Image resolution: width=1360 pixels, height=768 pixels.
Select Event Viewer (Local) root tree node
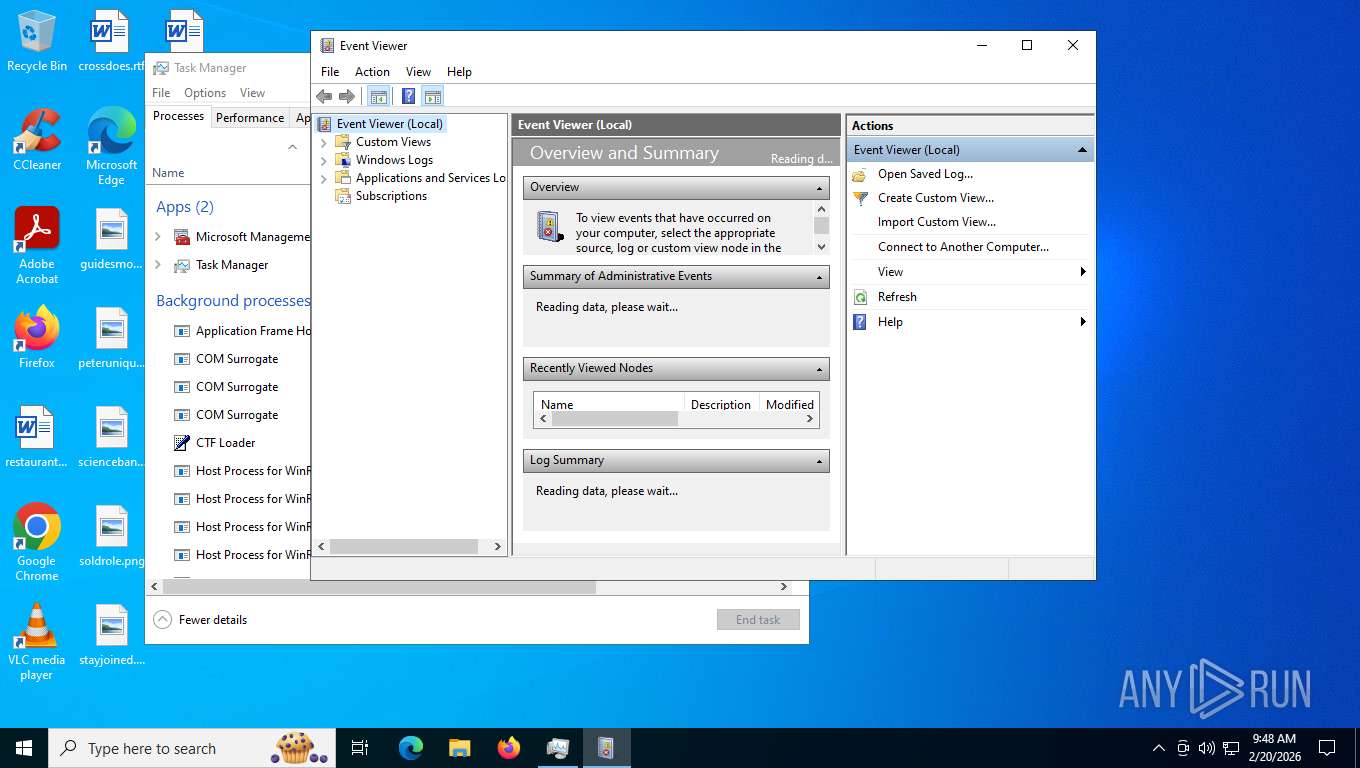click(389, 124)
